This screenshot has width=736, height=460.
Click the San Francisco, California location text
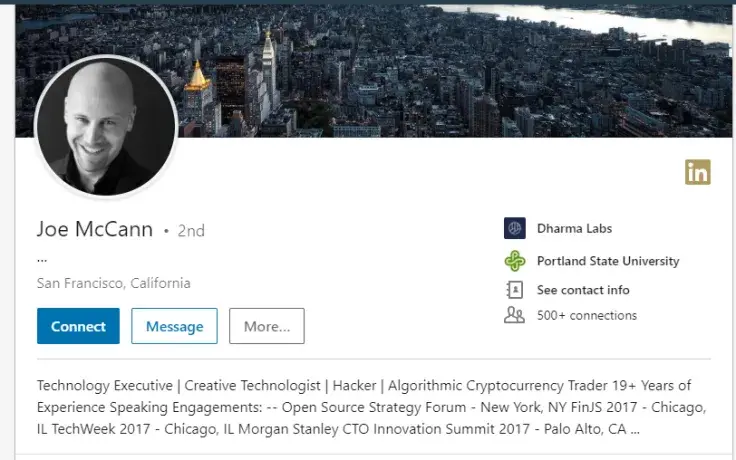click(113, 283)
